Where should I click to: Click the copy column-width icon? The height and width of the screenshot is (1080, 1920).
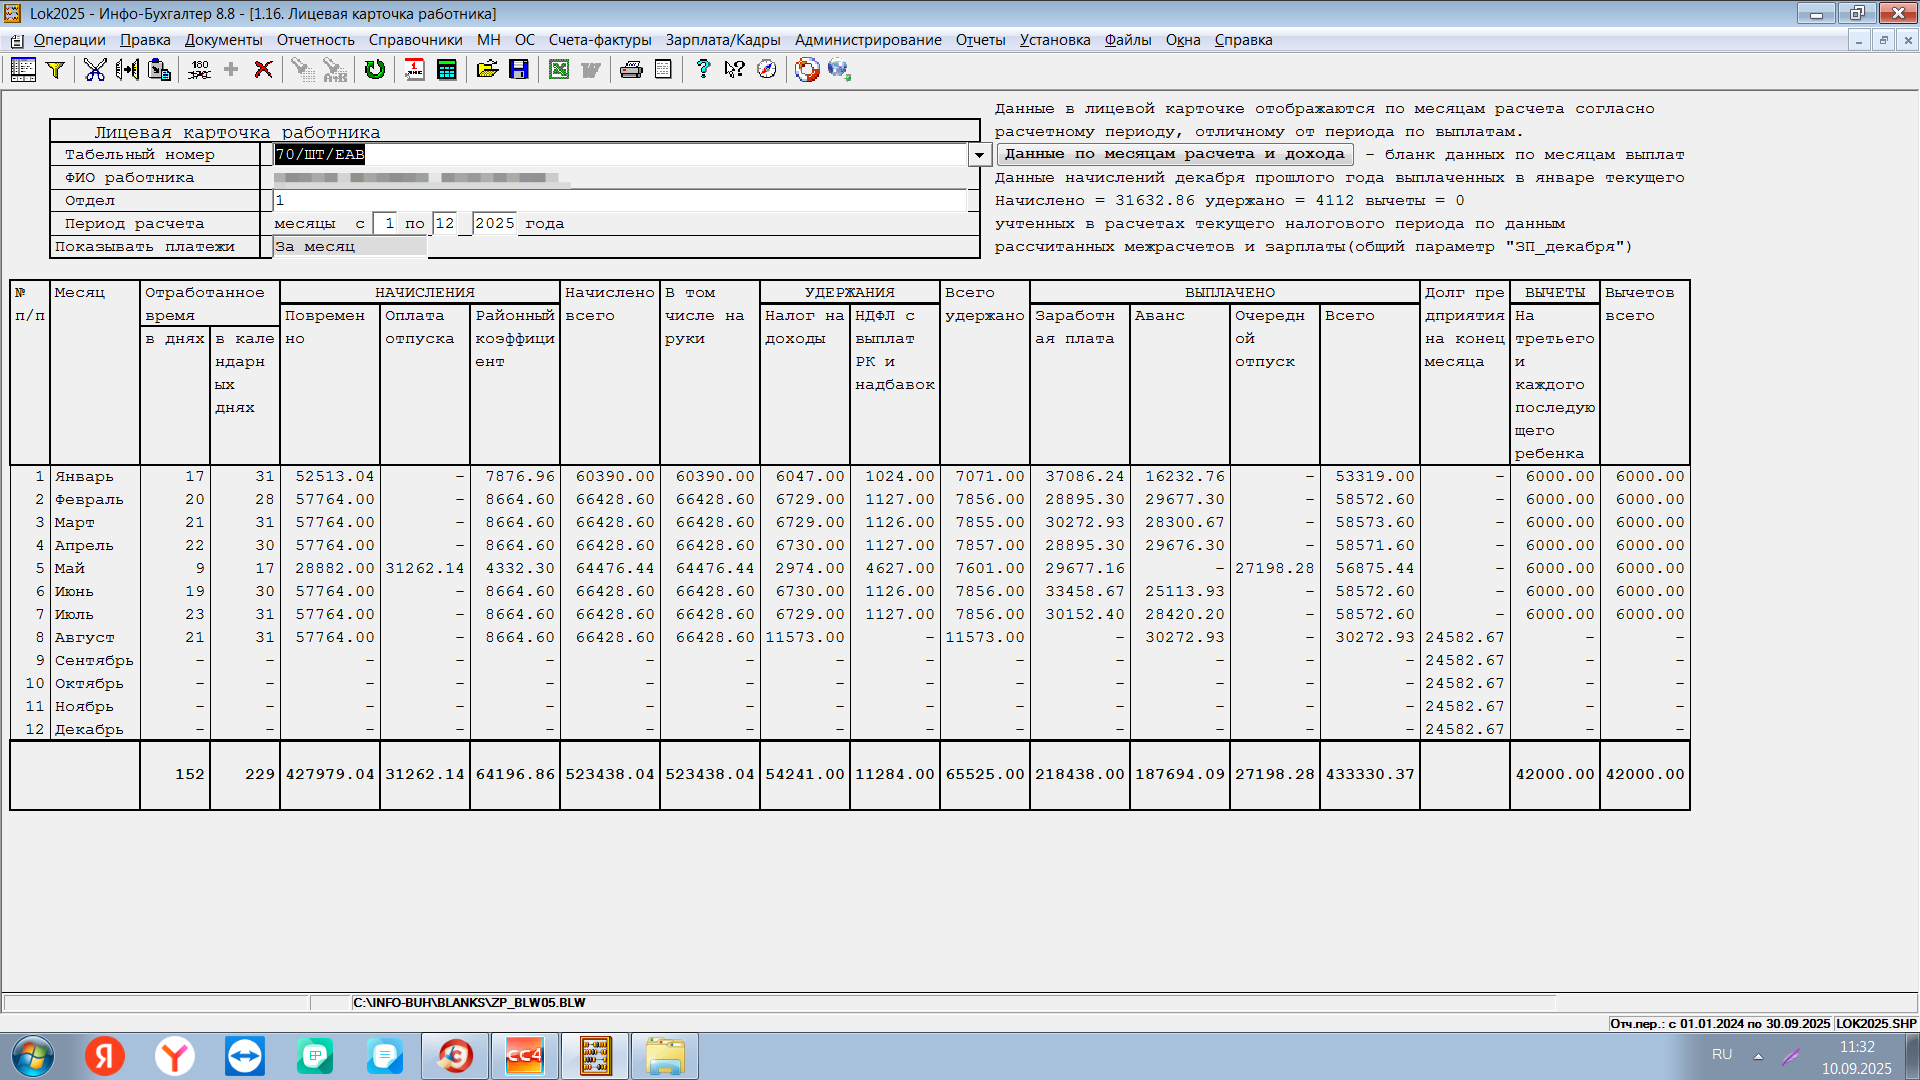click(x=127, y=69)
